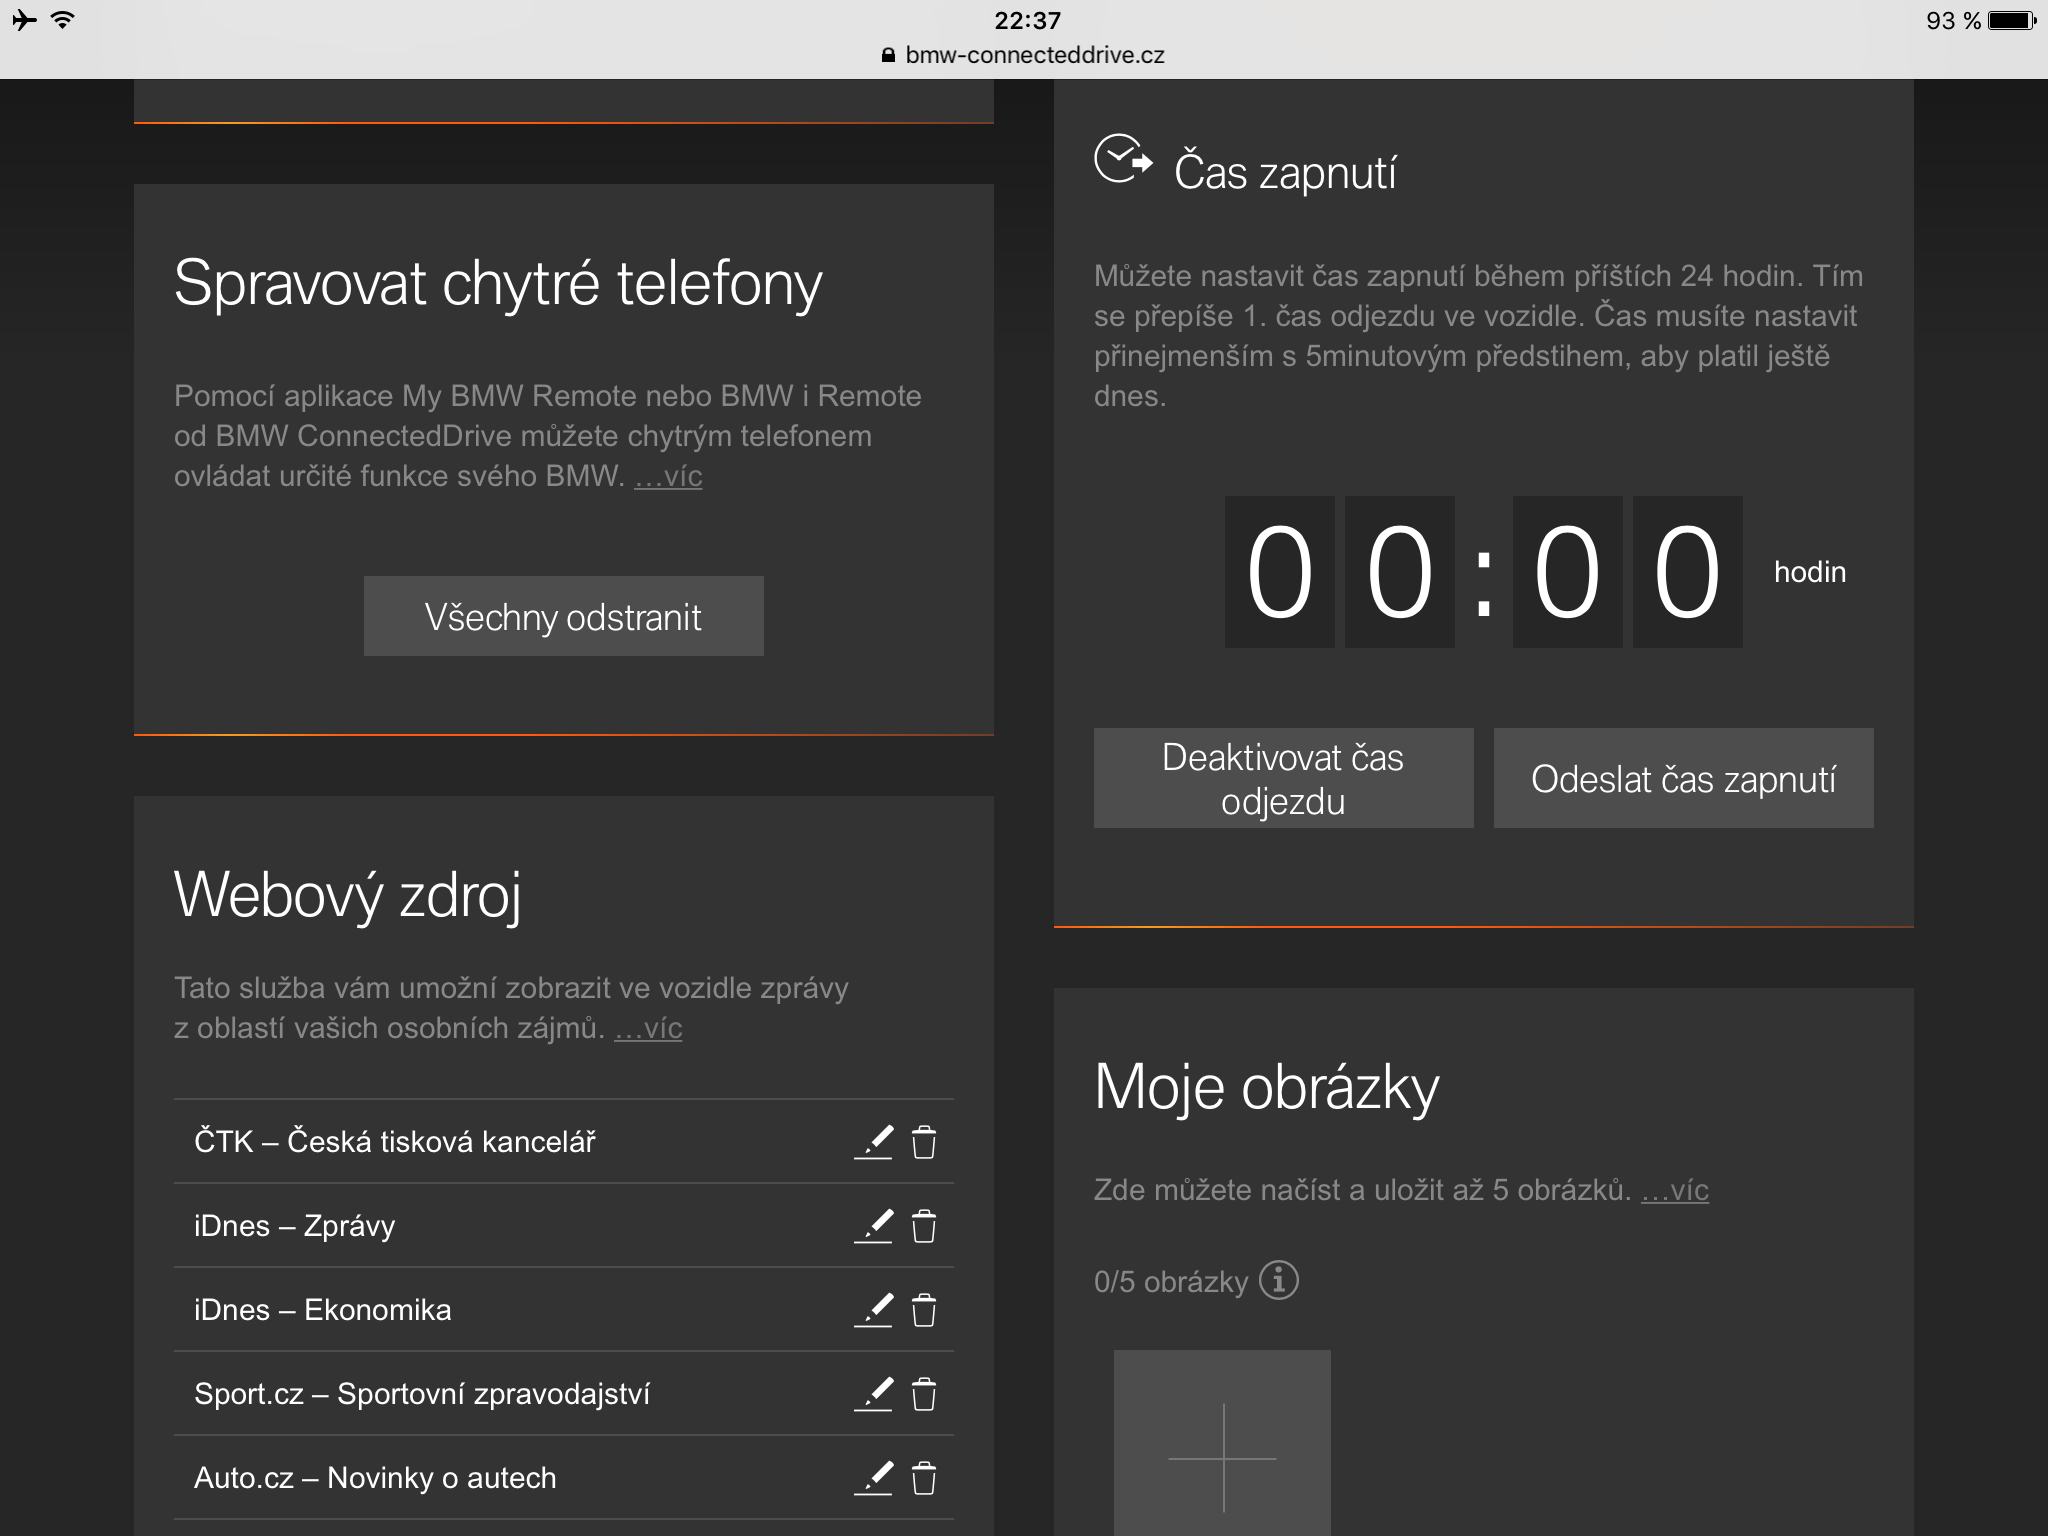Expand …víc under Spravovat chytré telefony
2048x1536 pixels.
668,476
